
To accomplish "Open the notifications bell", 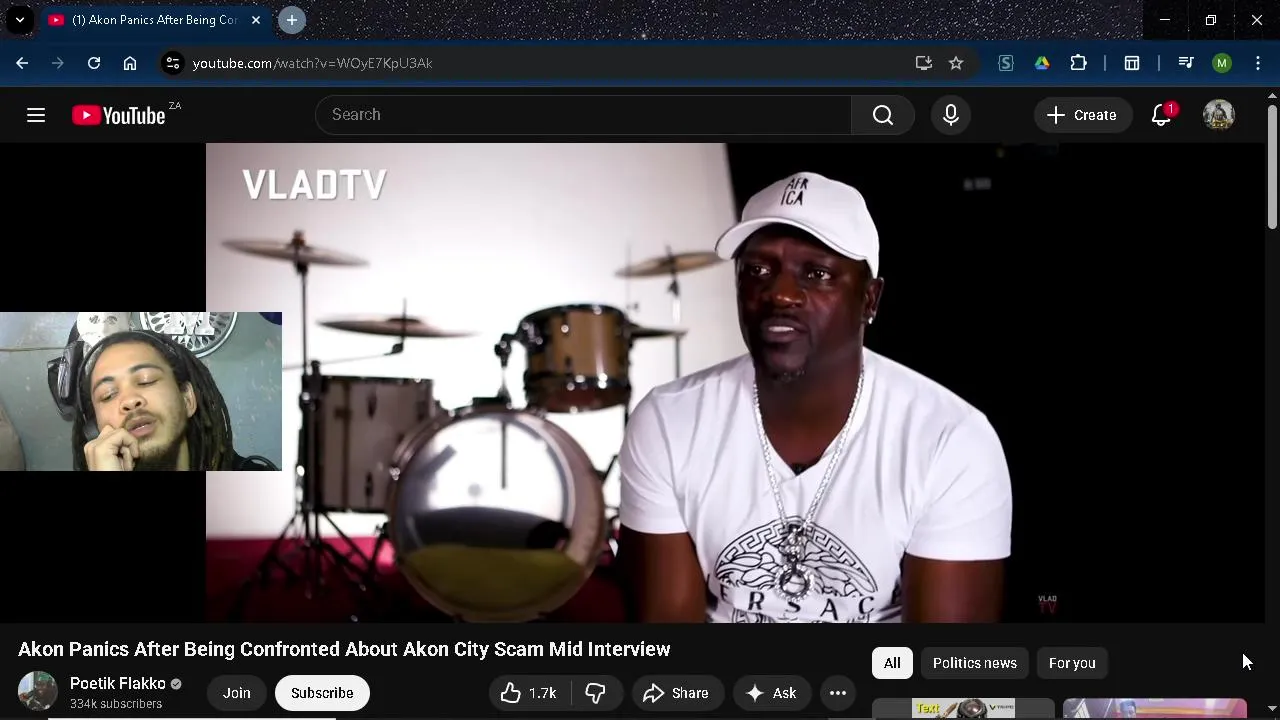I will click(1162, 115).
